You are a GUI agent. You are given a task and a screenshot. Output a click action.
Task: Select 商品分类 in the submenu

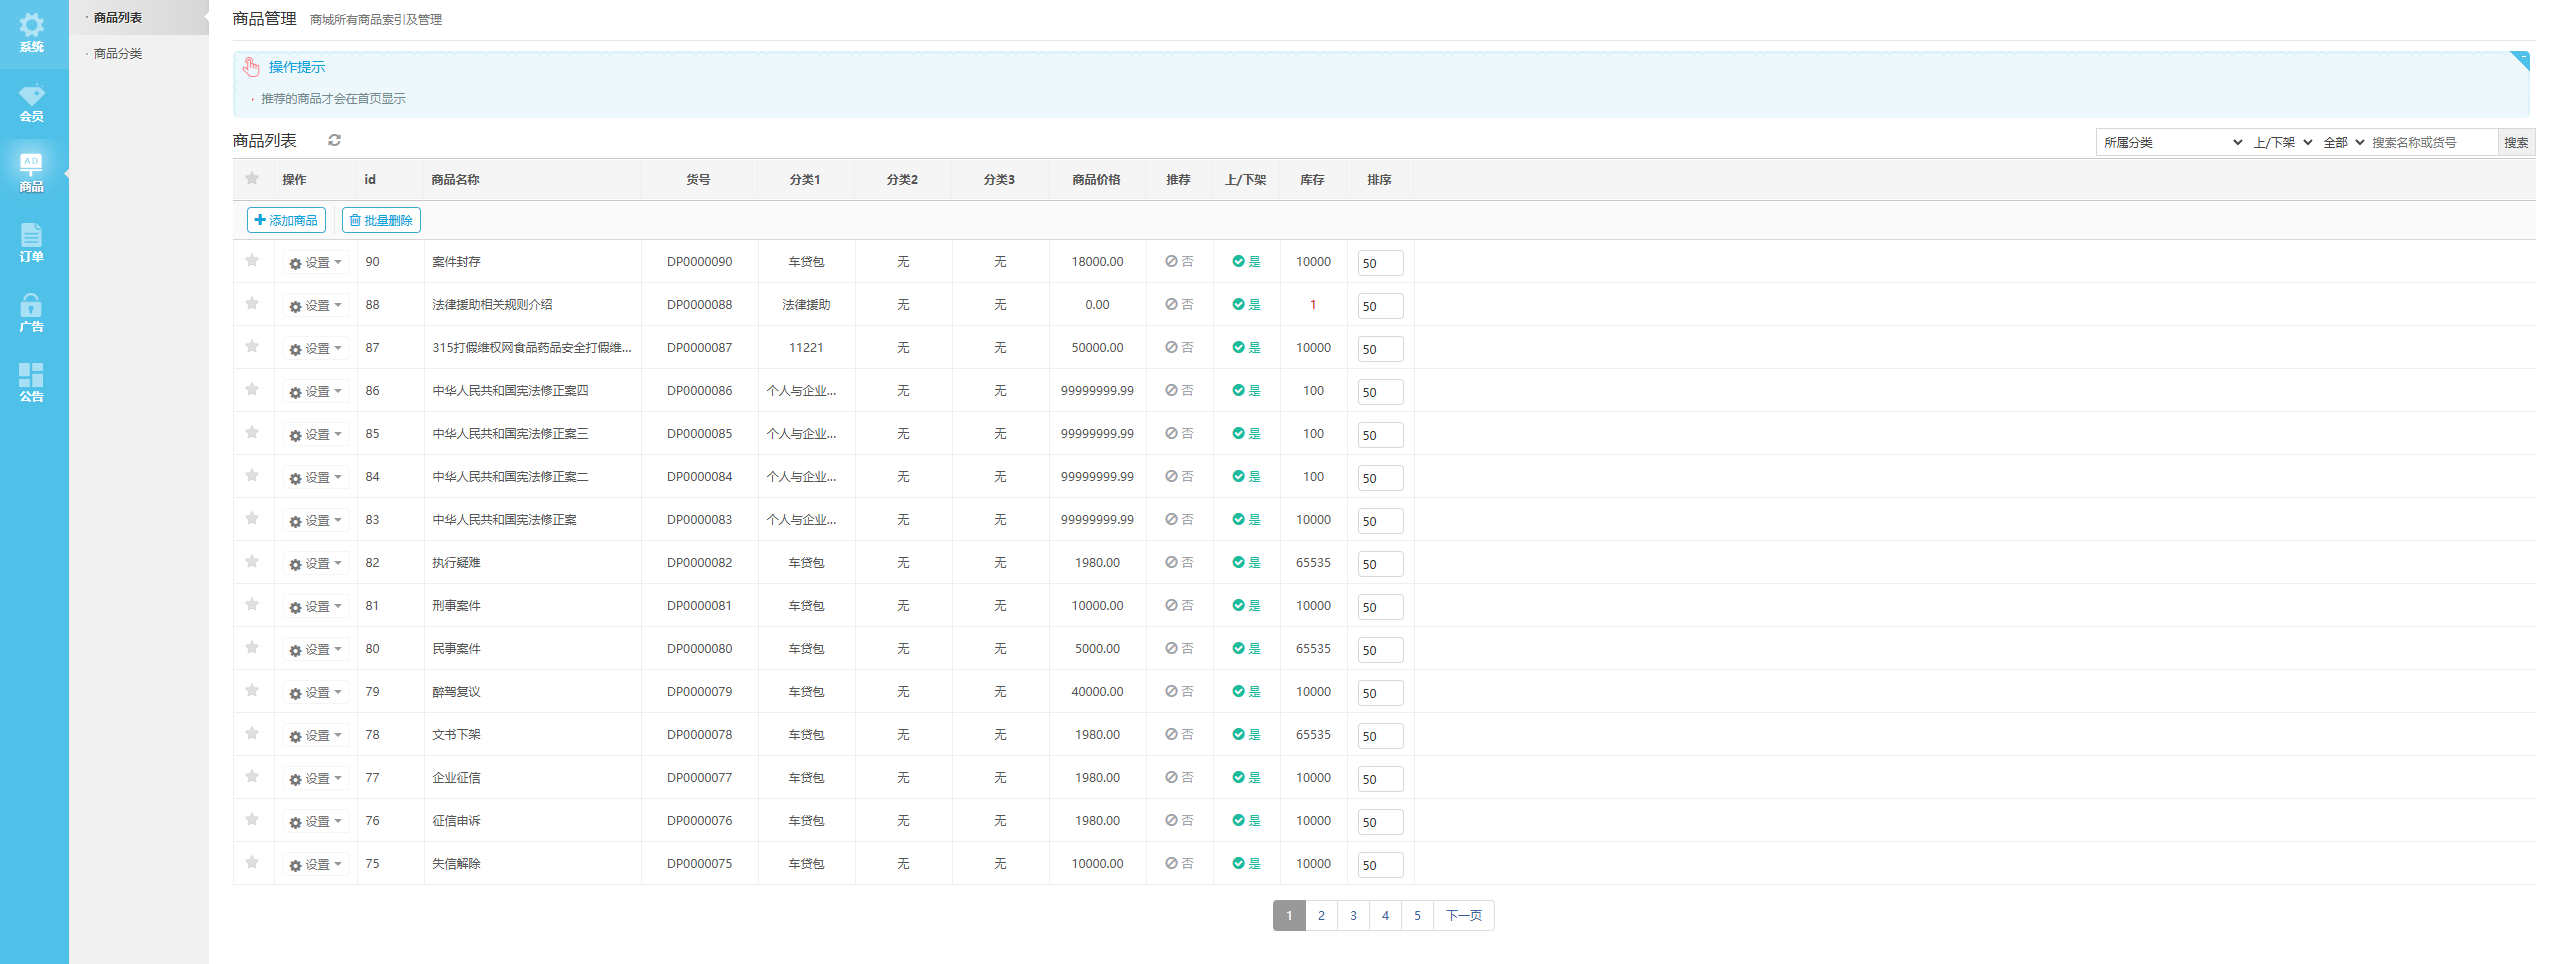118,54
